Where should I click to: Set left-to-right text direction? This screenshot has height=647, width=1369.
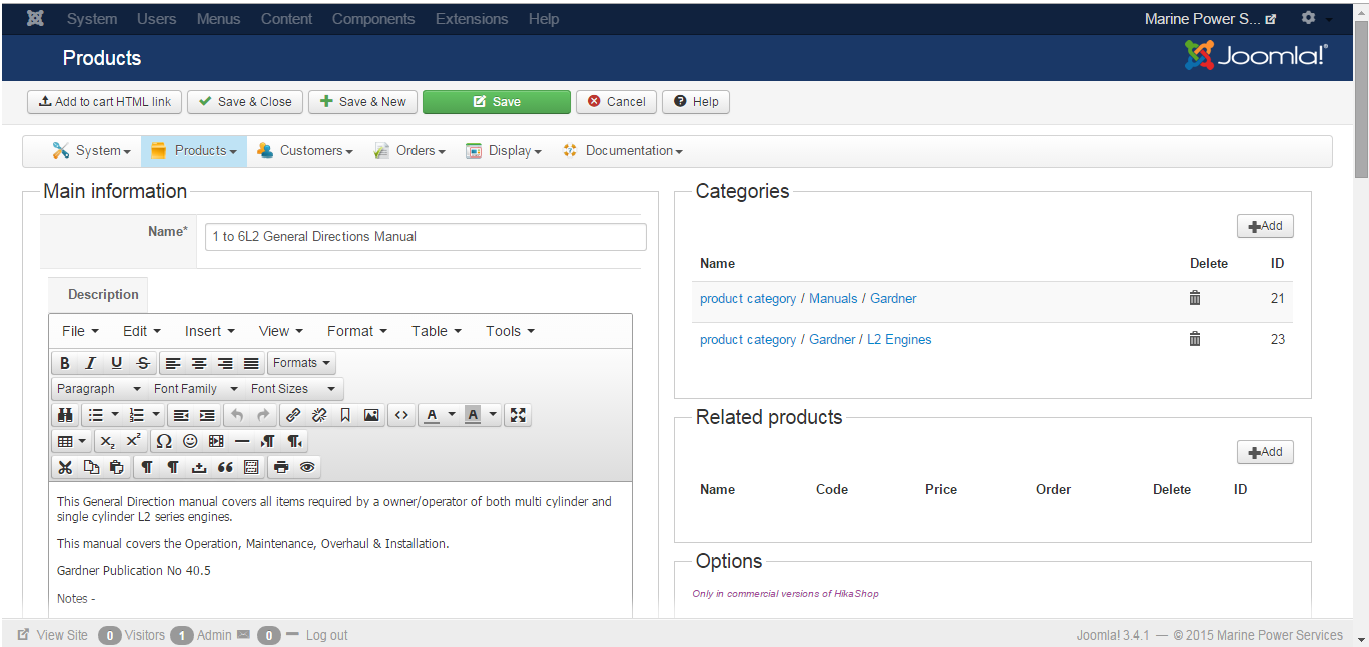(x=268, y=441)
